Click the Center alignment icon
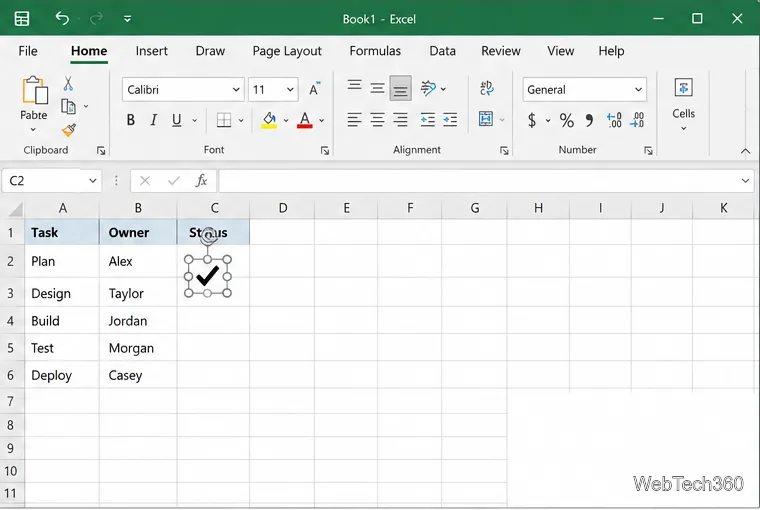 (x=377, y=119)
